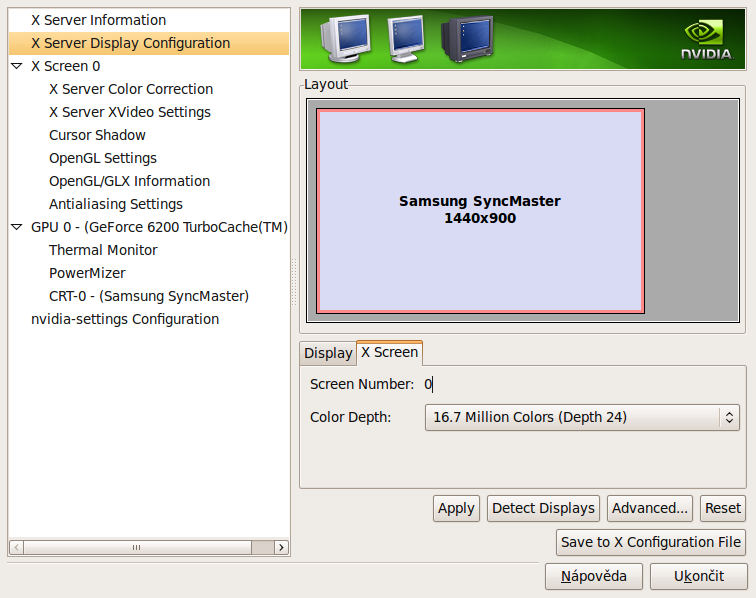This screenshot has width=756, height=598.
Task: Click the middle flat monitor banner icon
Action: (x=406, y=39)
